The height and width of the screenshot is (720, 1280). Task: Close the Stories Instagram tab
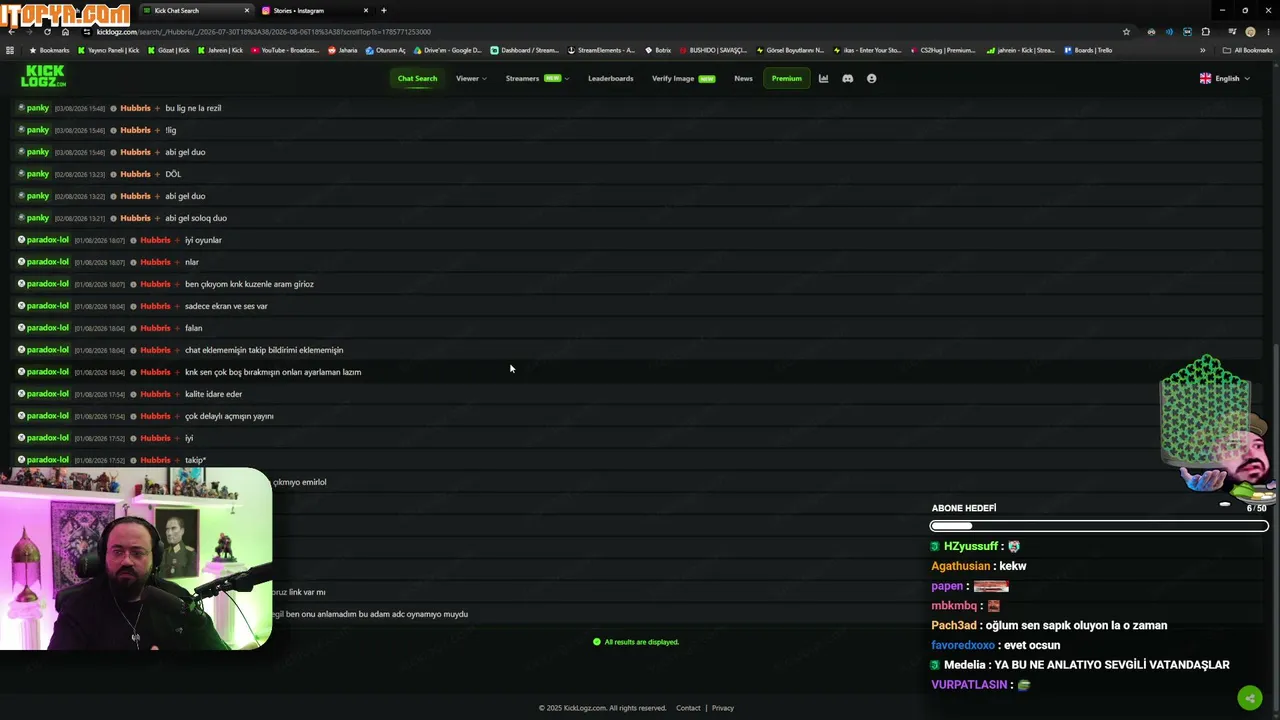(366, 10)
